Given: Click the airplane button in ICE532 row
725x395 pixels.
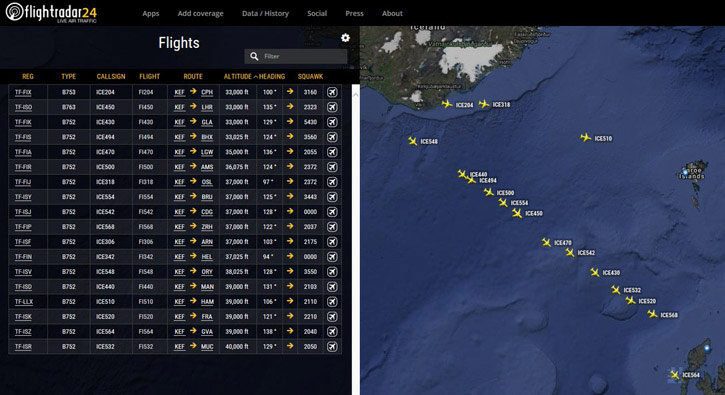Looking at the screenshot, I should click(332, 346).
